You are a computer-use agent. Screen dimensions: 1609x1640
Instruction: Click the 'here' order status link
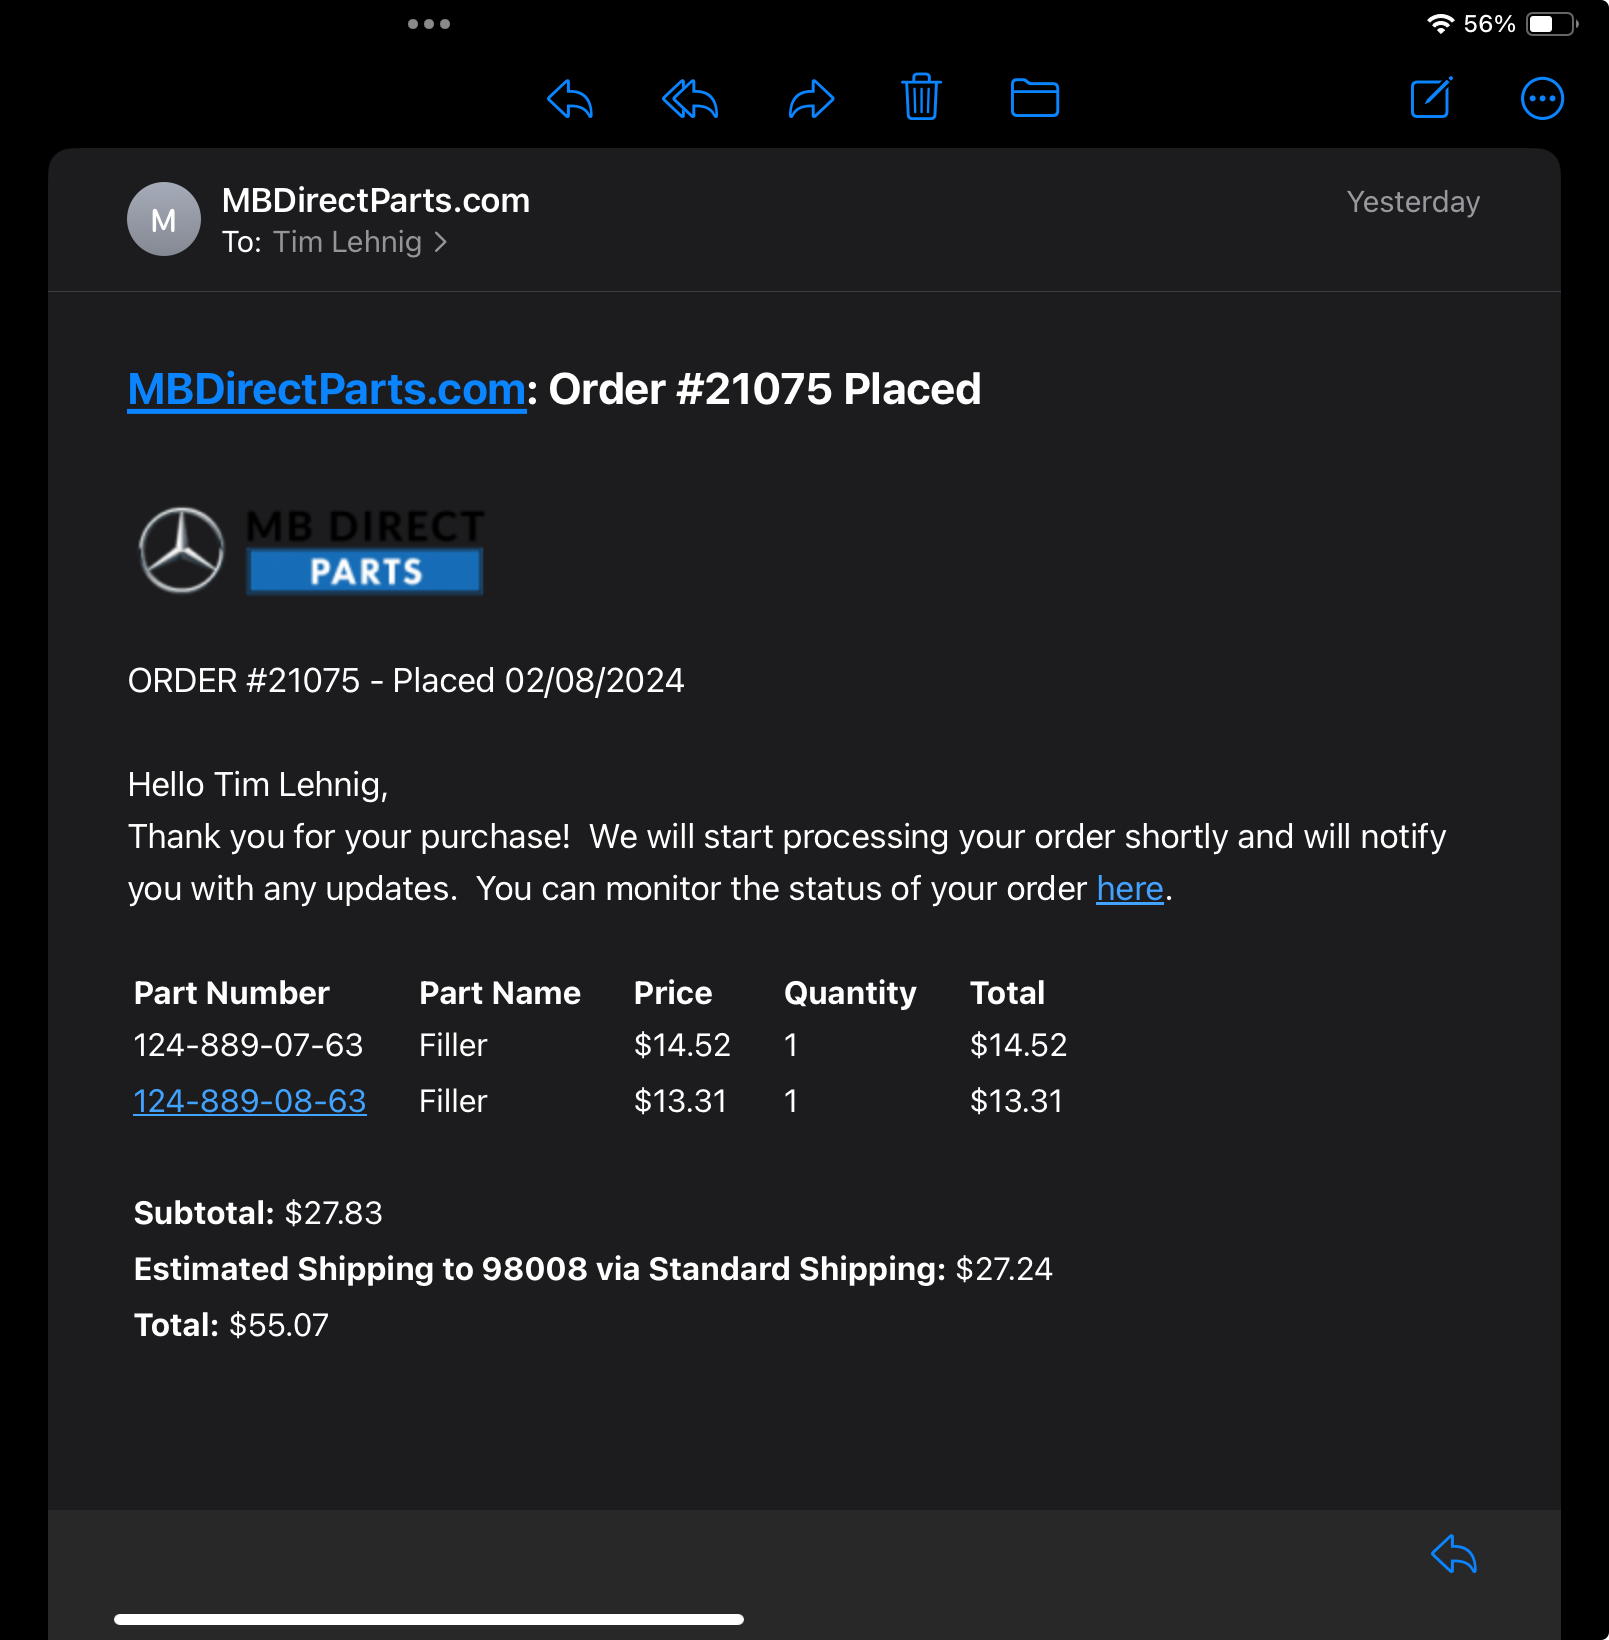click(1129, 889)
